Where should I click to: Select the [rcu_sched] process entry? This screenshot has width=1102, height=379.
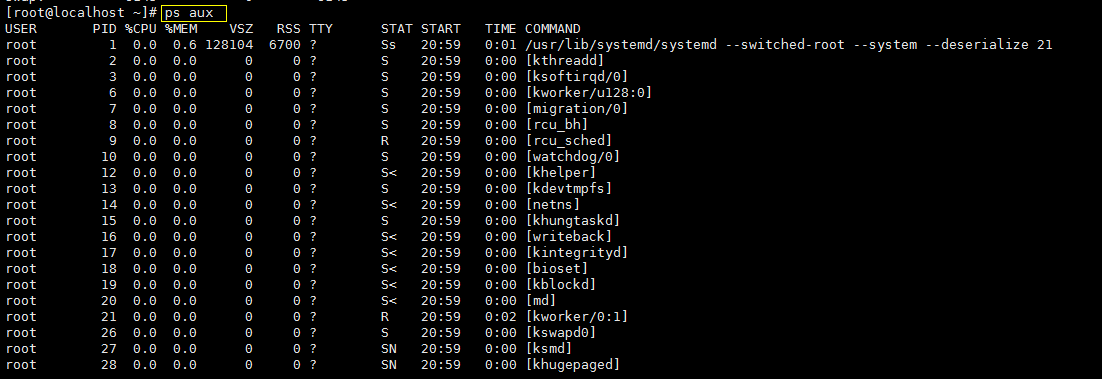pyautogui.click(x=569, y=141)
